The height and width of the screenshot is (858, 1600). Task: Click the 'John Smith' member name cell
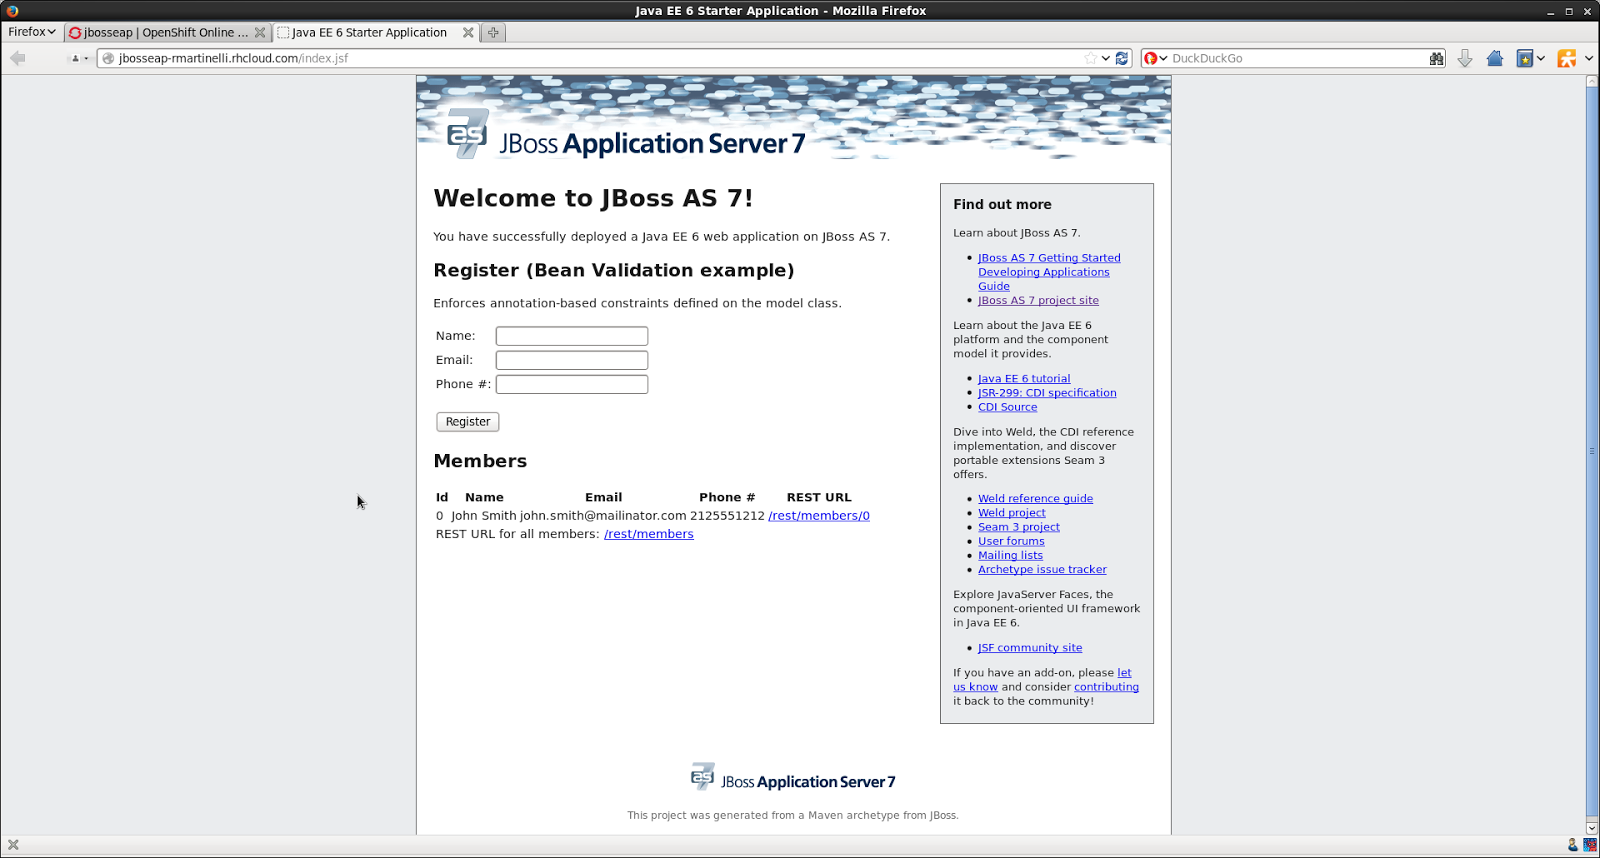pos(484,516)
